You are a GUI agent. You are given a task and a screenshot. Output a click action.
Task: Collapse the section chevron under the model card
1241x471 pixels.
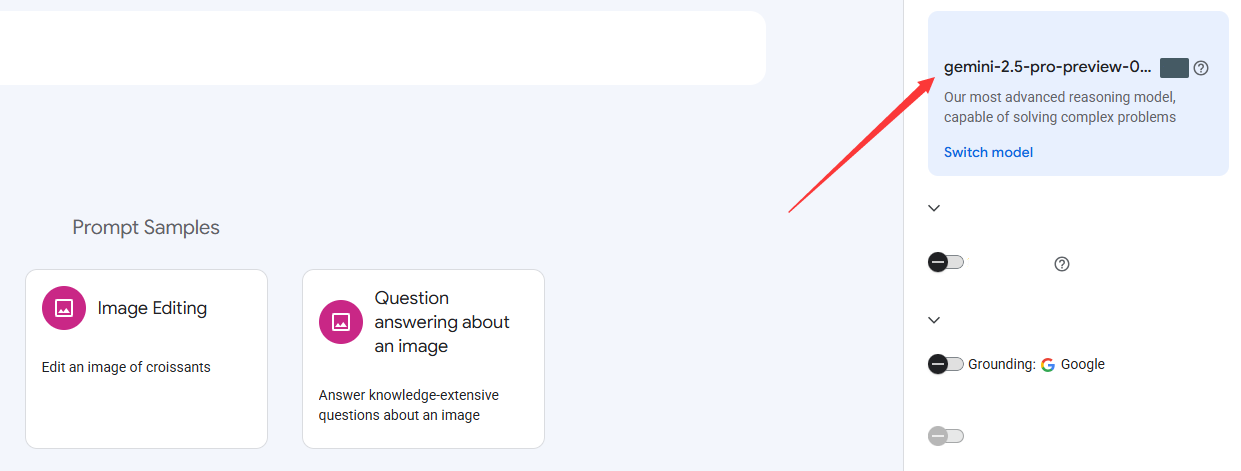tap(934, 208)
